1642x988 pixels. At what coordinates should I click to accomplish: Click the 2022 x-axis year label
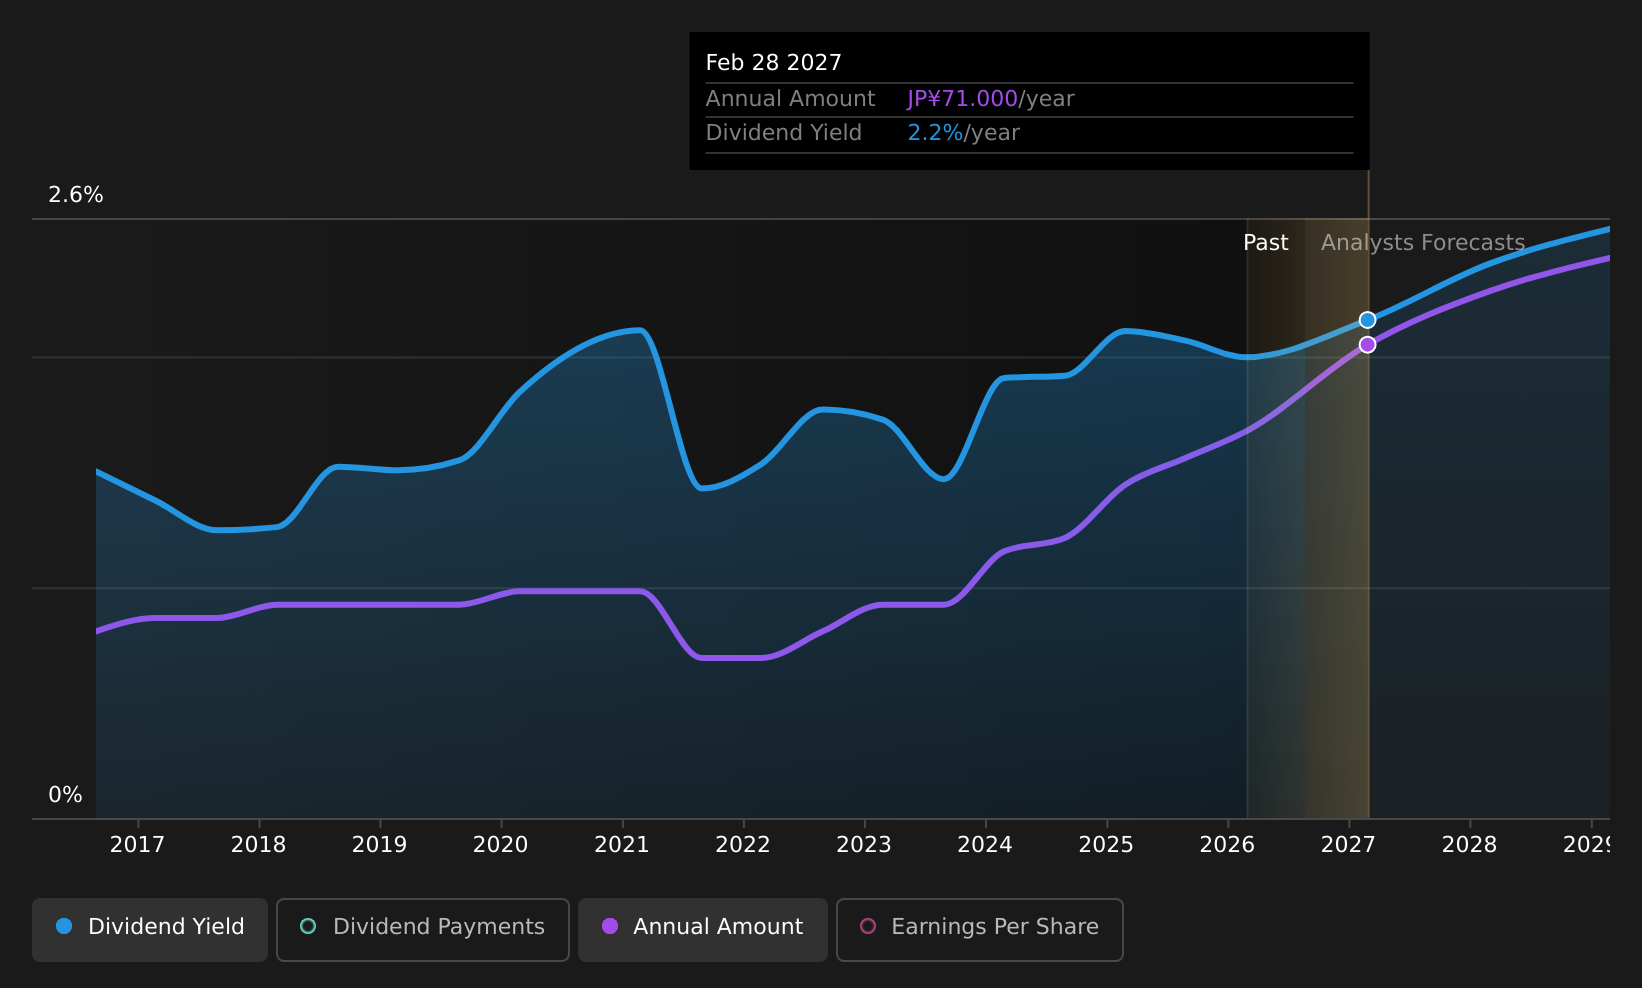pyautogui.click(x=743, y=845)
